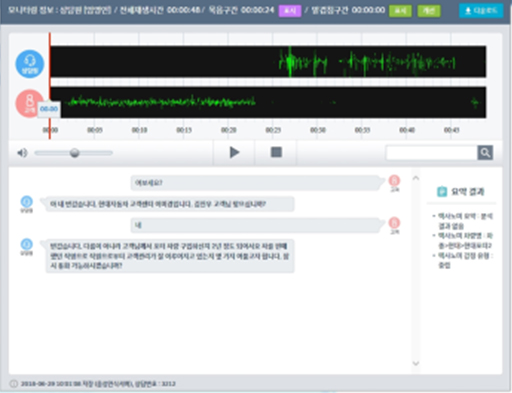The image size is (512, 393).
Task: Click the blue agent headset icon
Action: [30, 64]
